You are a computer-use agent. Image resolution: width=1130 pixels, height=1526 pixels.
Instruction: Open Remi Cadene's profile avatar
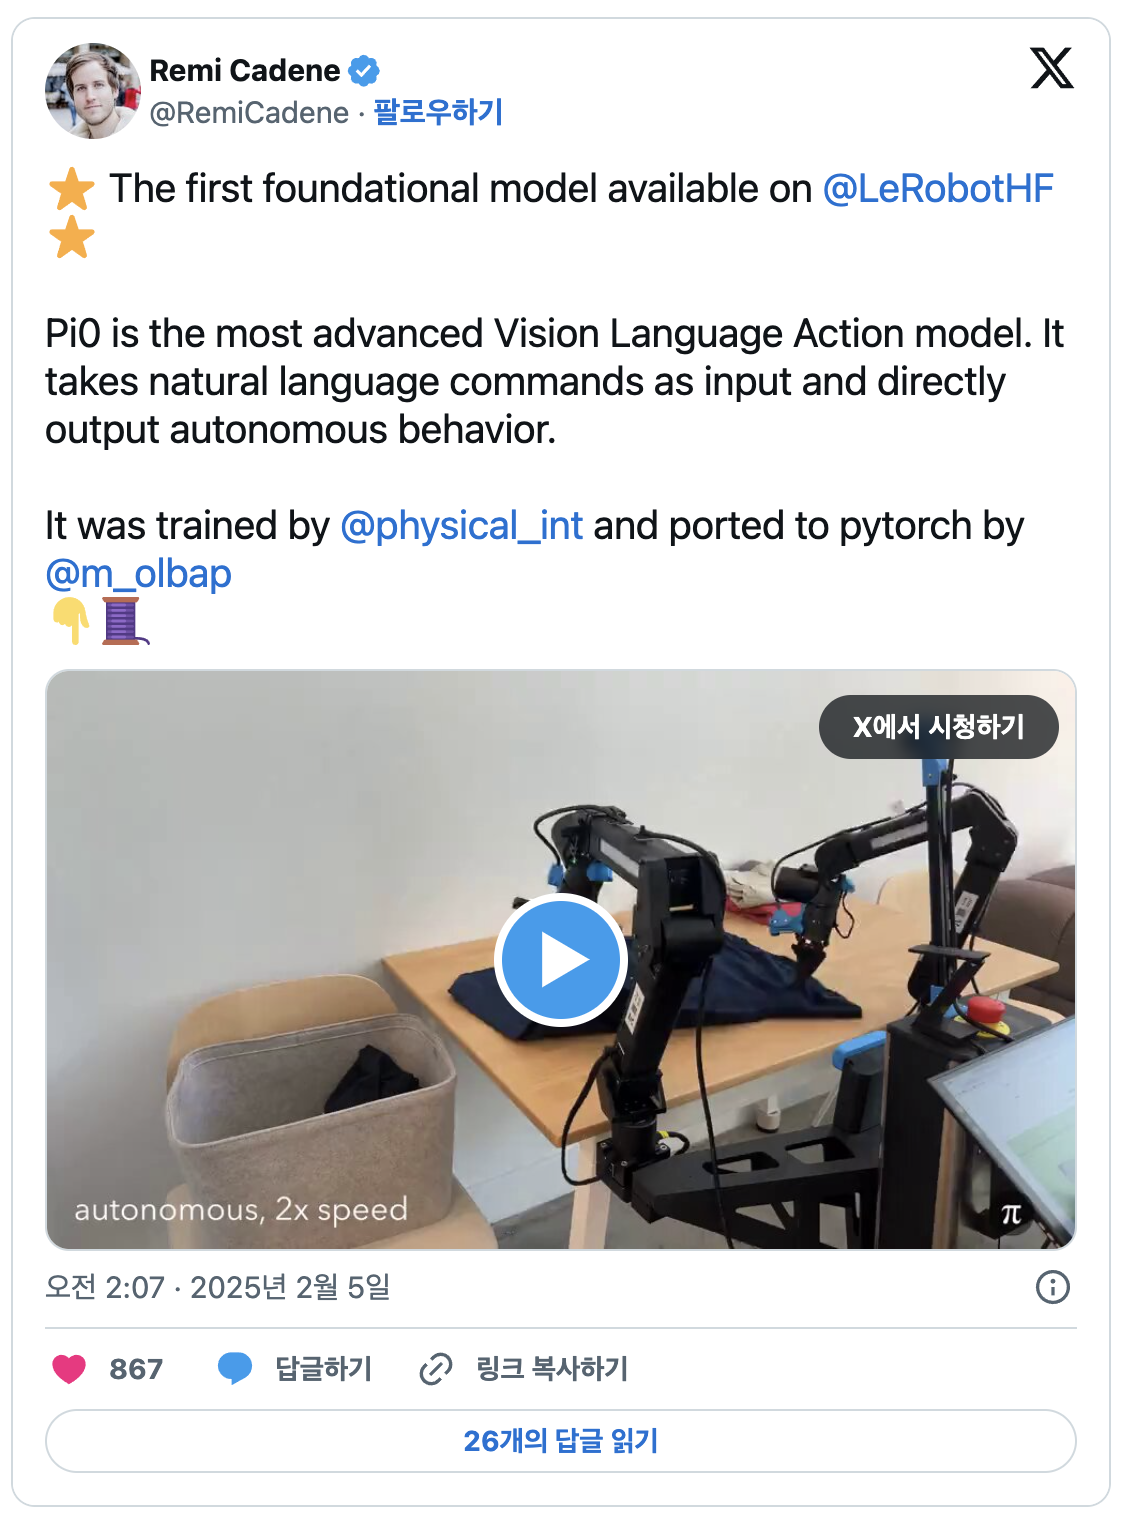pyautogui.click(x=93, y=91)
